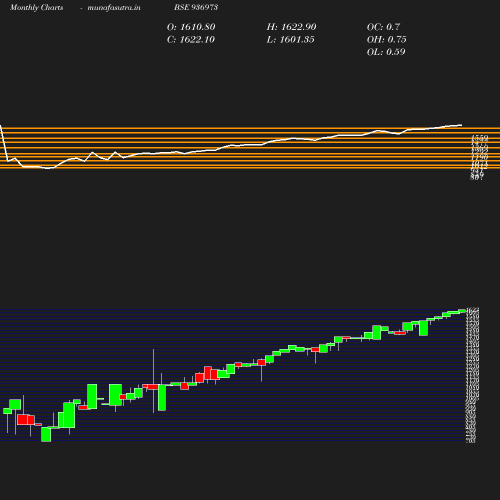Click the tallest-wick candlestick in the chart
The image size is (500, 500).
(x=153, y=387)
